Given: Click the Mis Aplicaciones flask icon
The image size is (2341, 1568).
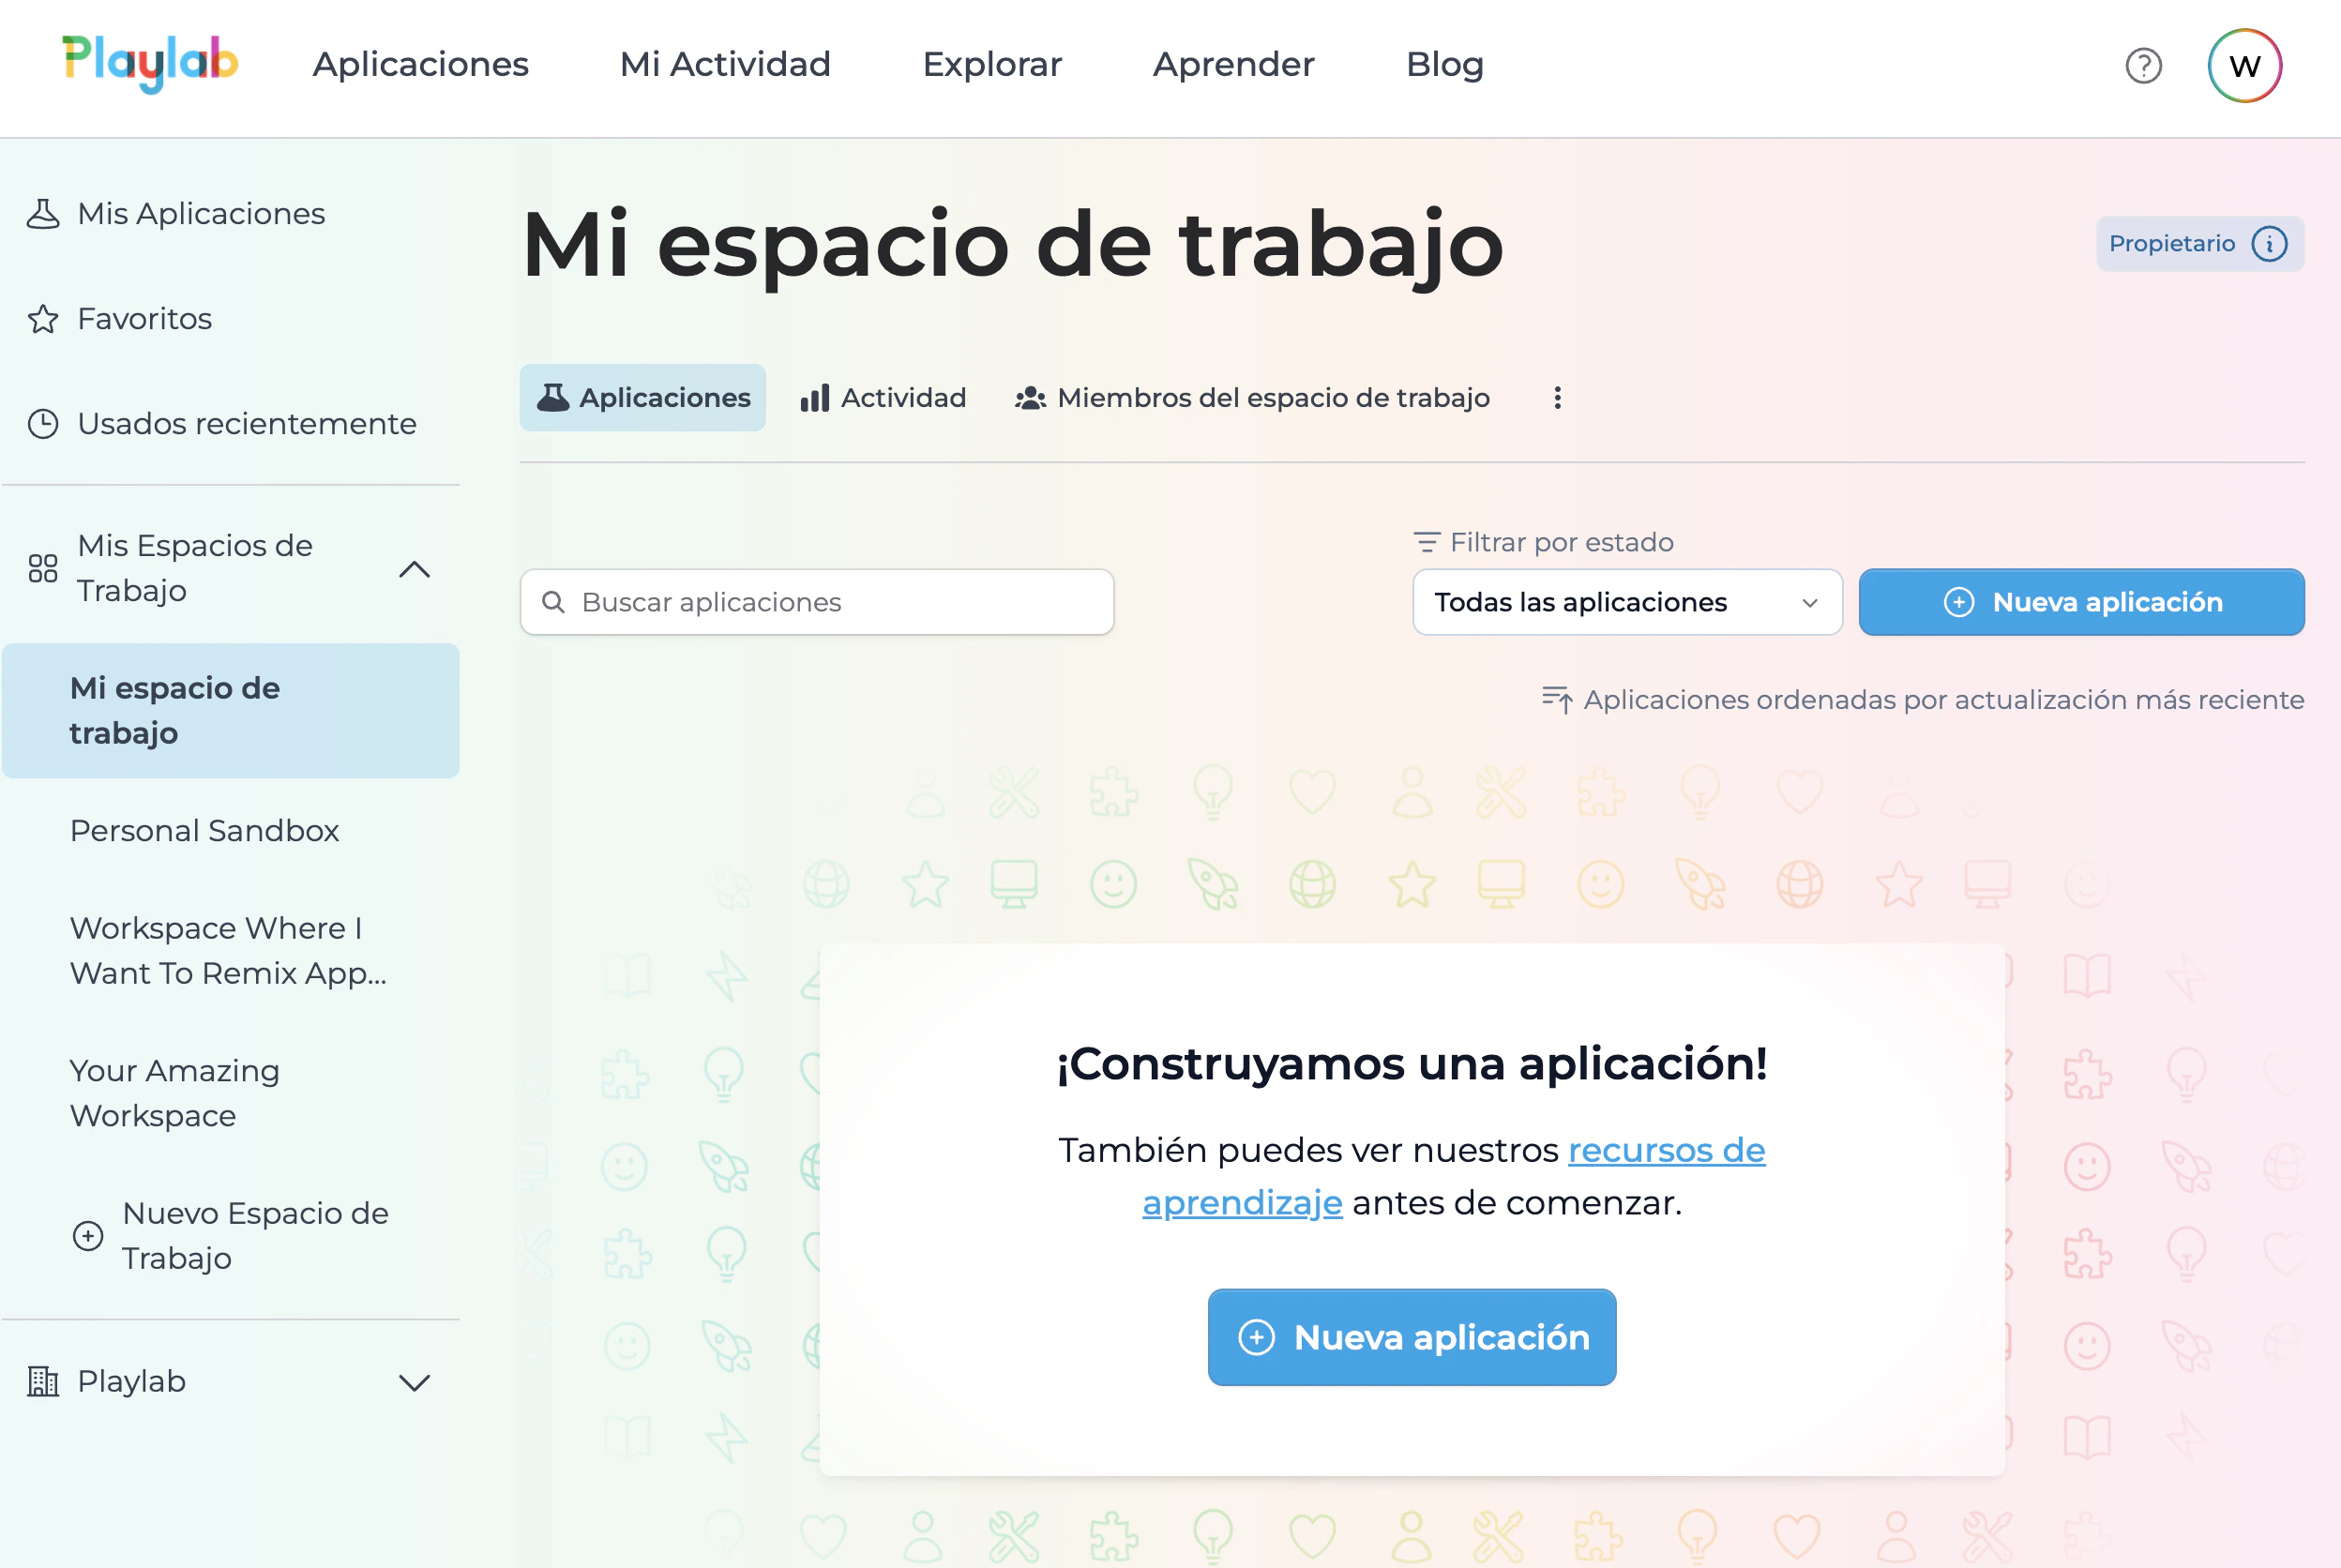Looking at the screenshot, I should pyautogui.click(x=43, y=214).
